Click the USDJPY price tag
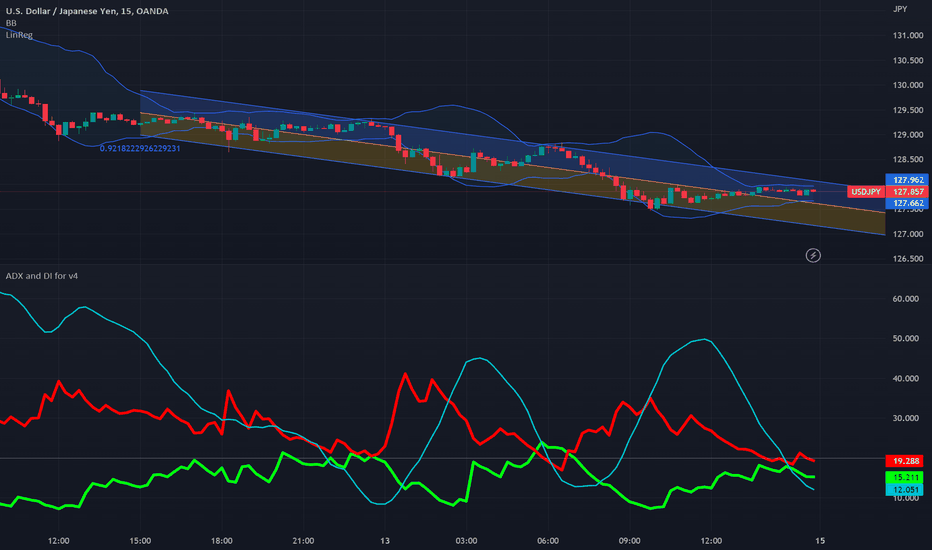 pos(865,191)
